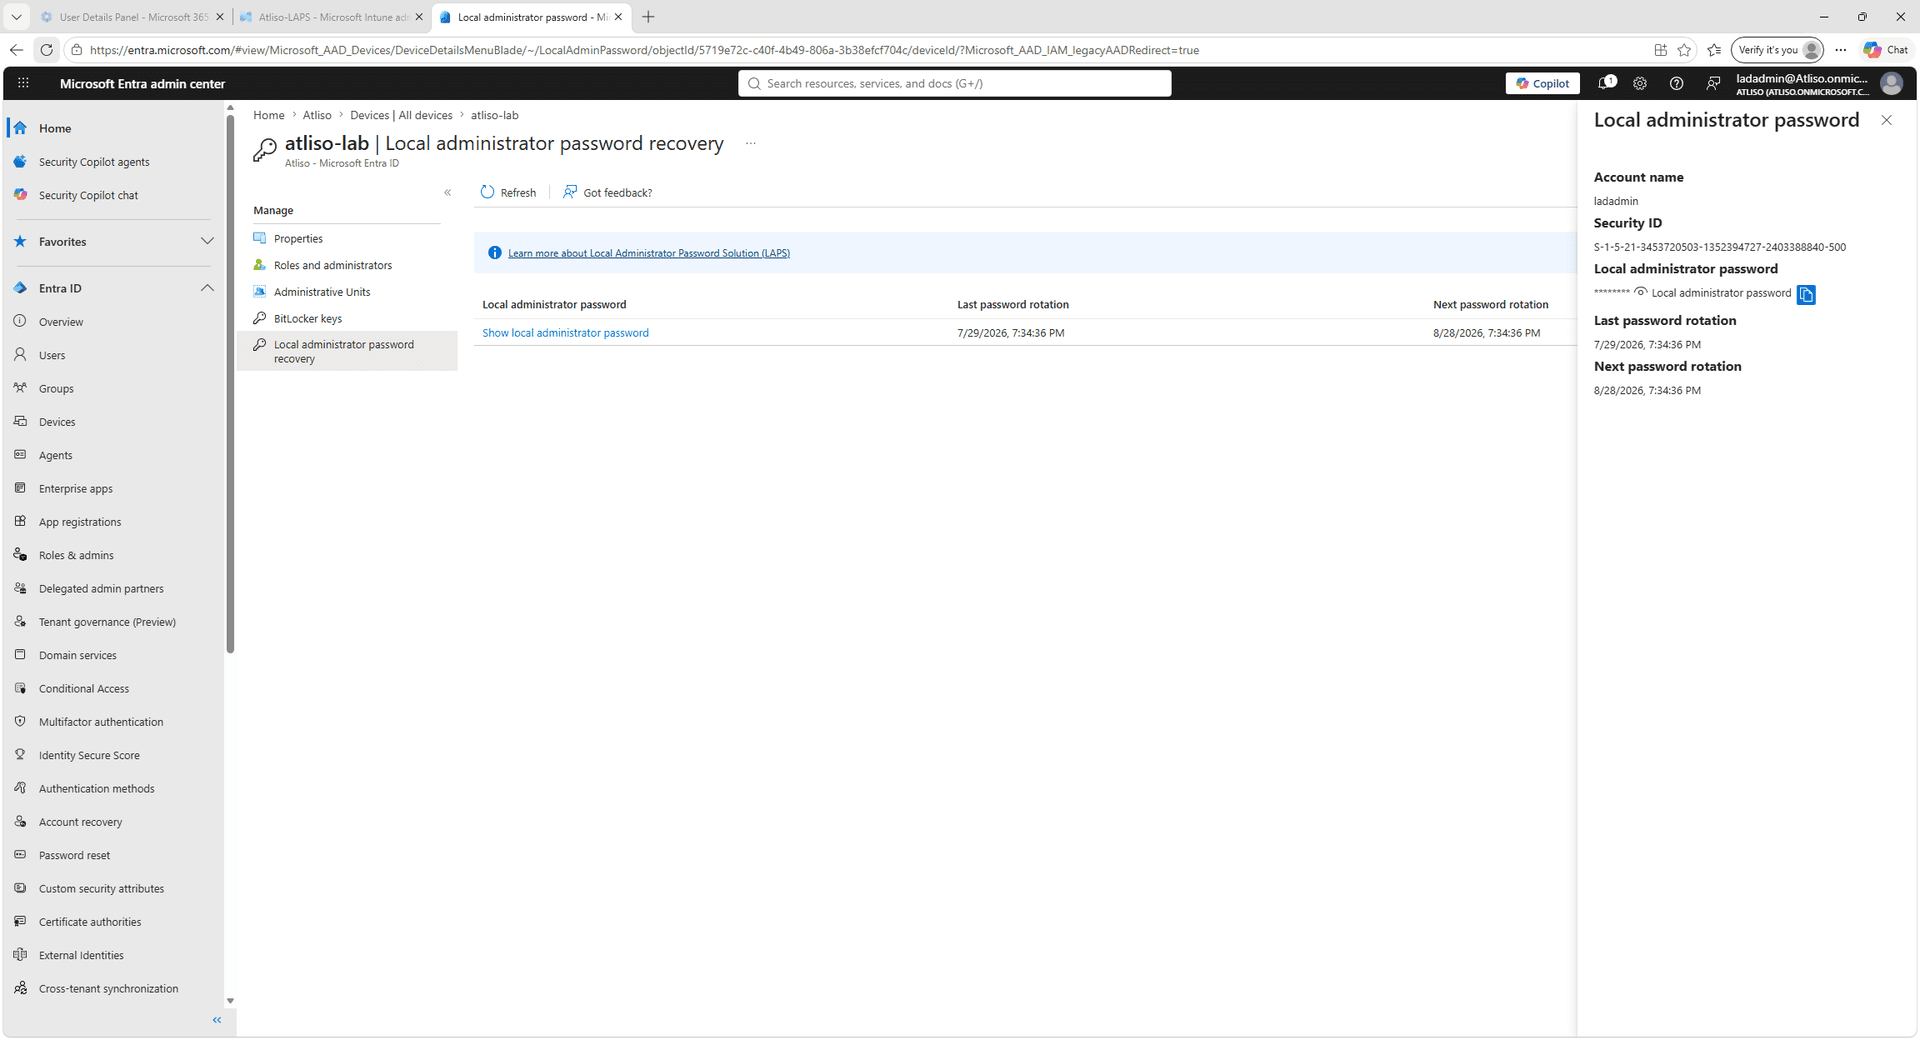The image size is (1920, 1040).
Task: Open a new browser tab
Action: click(648, 17)
